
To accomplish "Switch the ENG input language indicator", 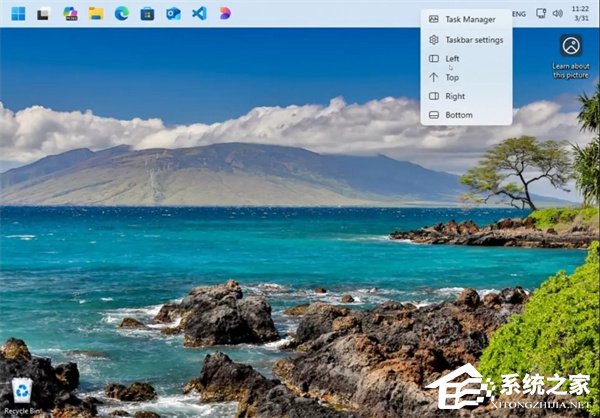I will 519,14.
